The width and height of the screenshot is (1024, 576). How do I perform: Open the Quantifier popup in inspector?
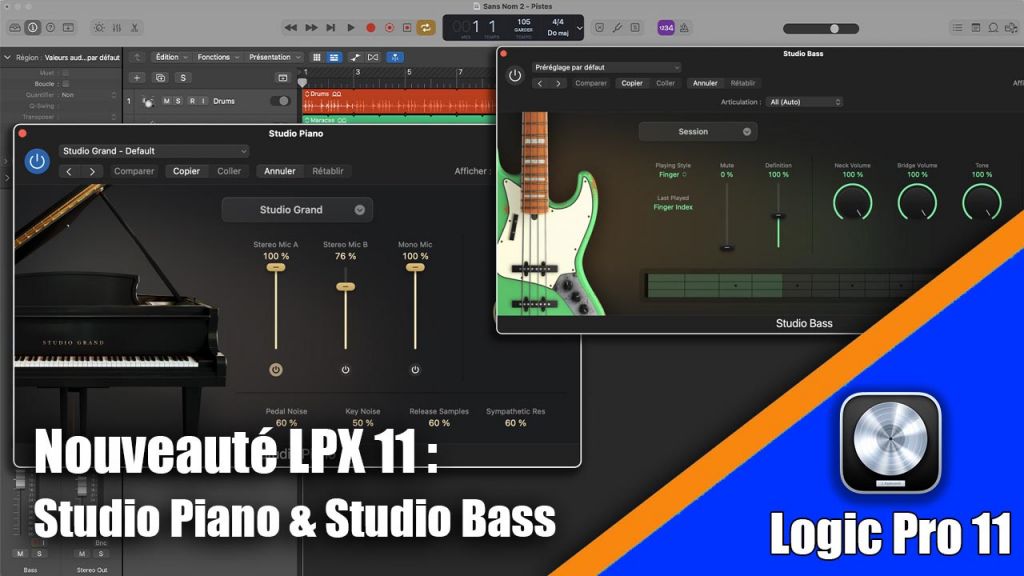[88, 95]
